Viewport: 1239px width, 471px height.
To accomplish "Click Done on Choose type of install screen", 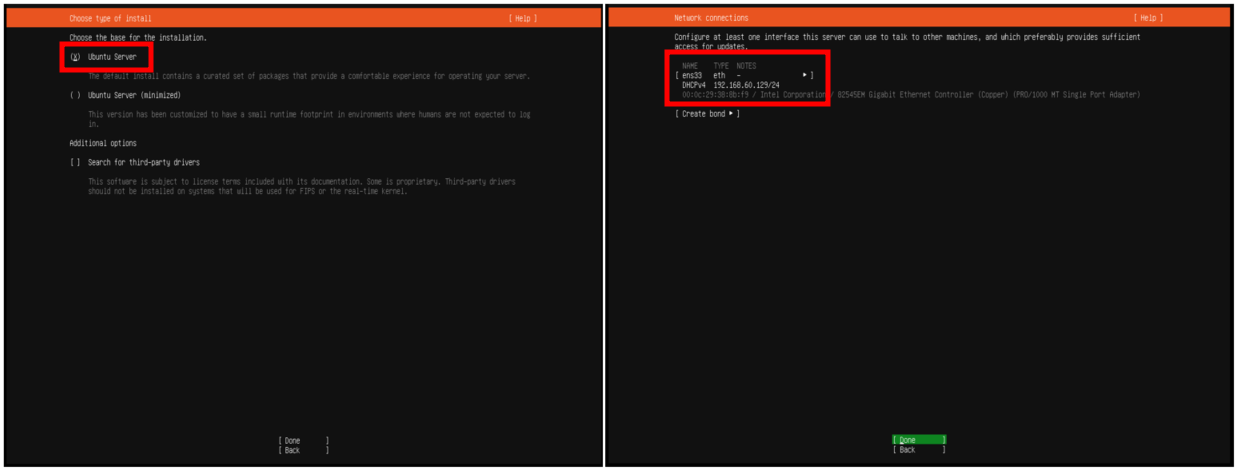I will tap(303, 440).
